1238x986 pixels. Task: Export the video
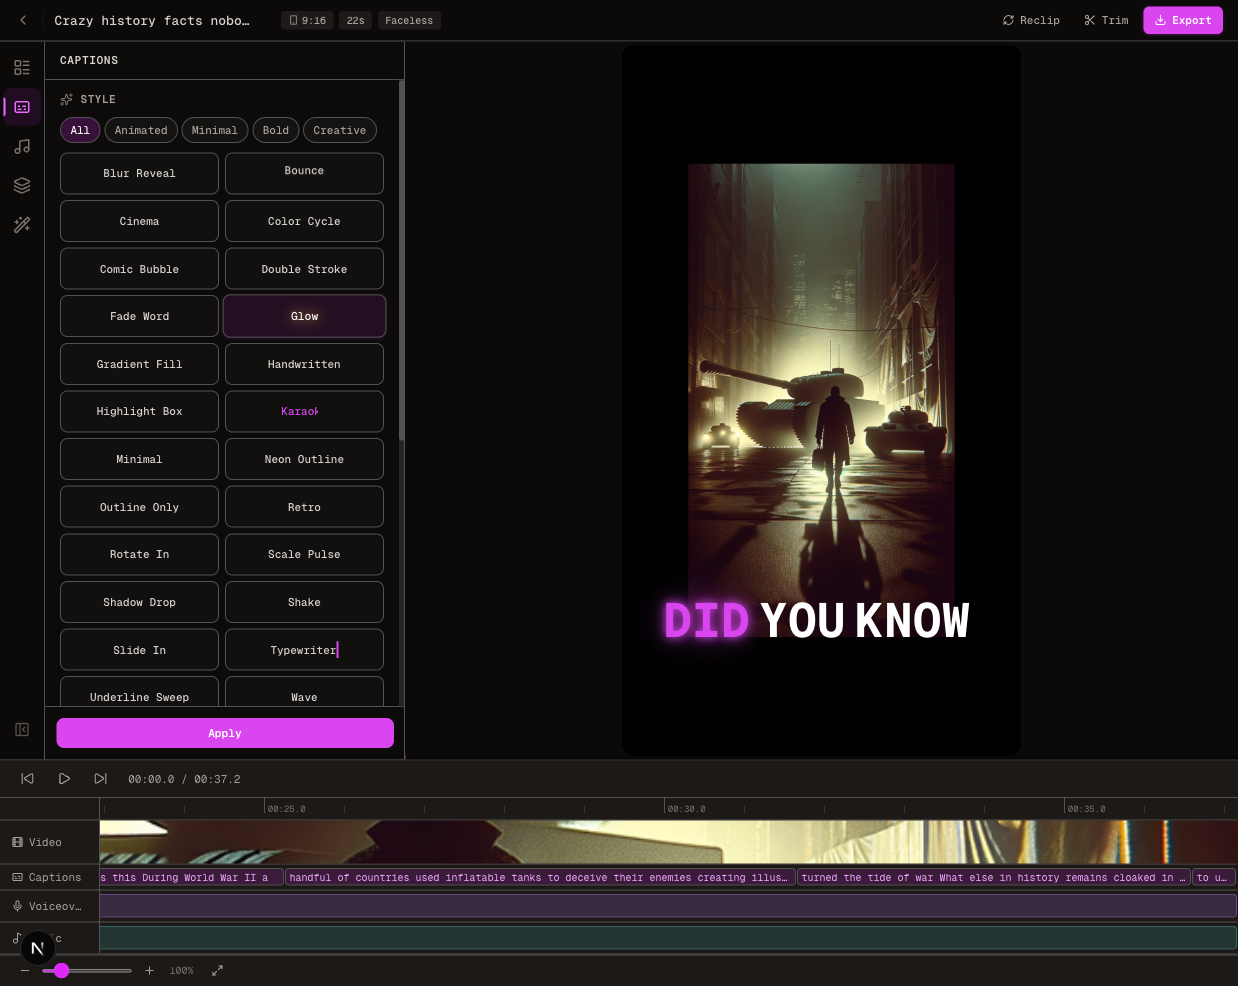point(1182,20)
